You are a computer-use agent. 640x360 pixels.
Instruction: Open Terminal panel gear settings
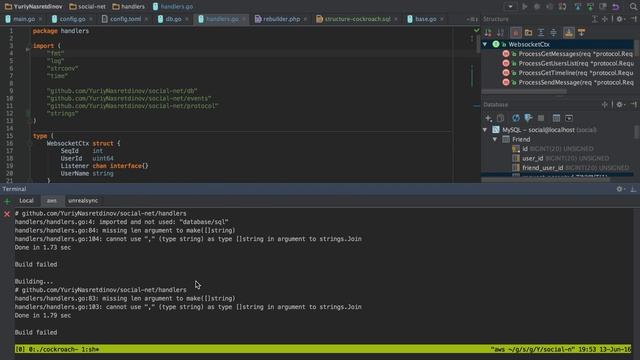(x=620, y=189)
